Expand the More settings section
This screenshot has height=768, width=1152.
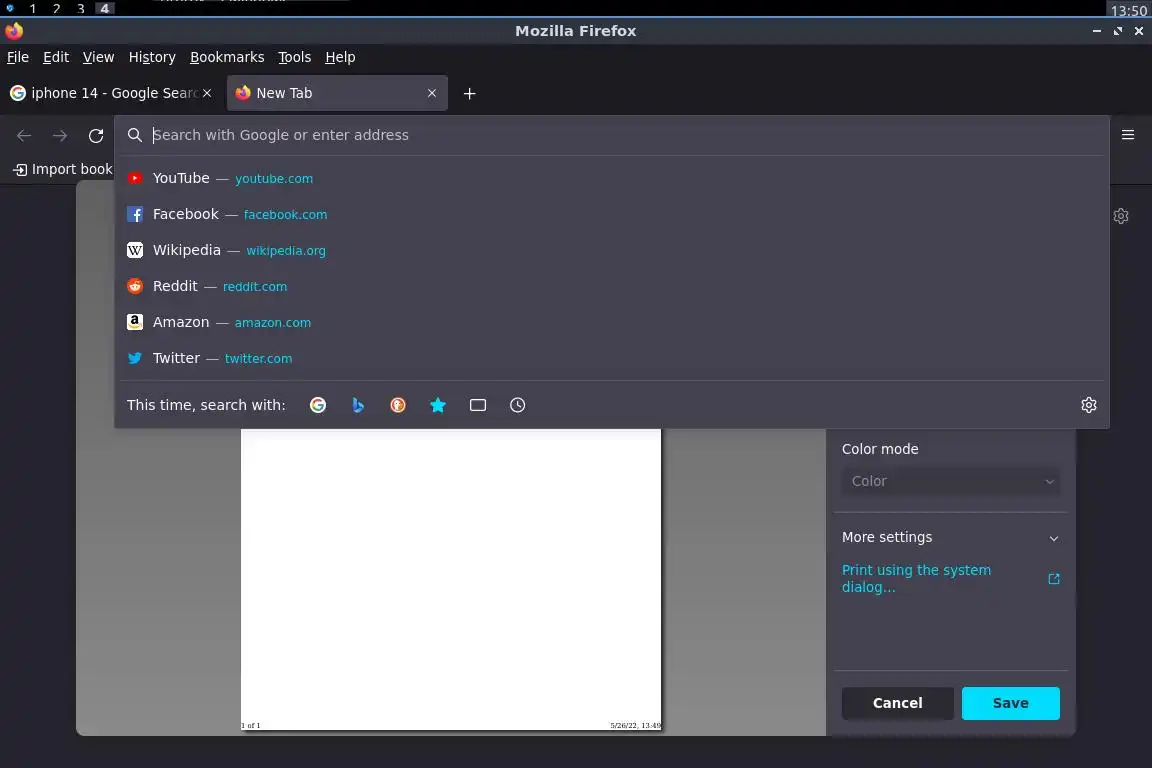coord(951,537)
